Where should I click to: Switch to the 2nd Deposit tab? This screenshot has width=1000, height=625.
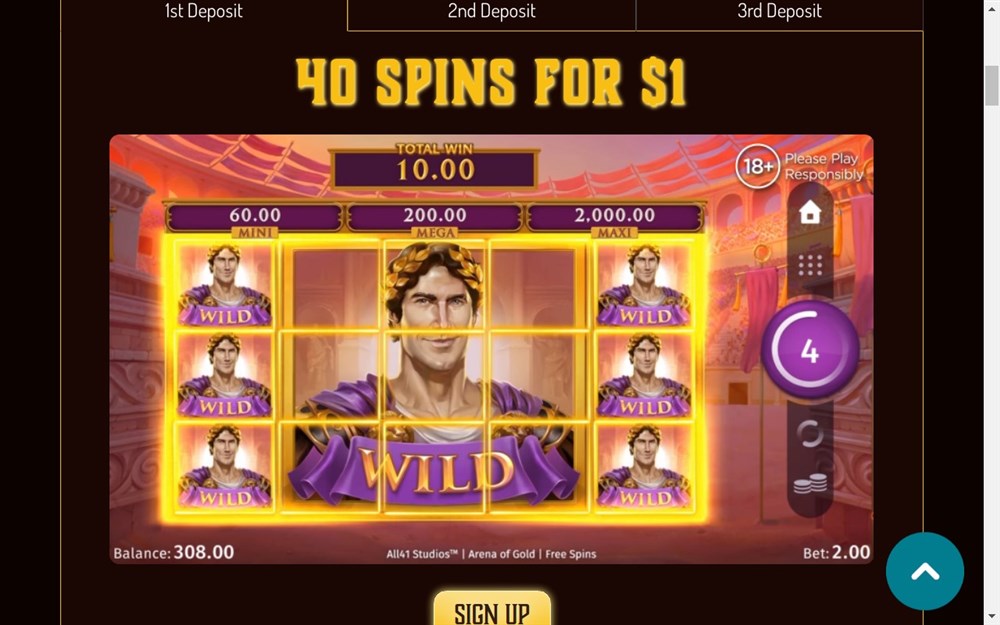tap(492, 13)
